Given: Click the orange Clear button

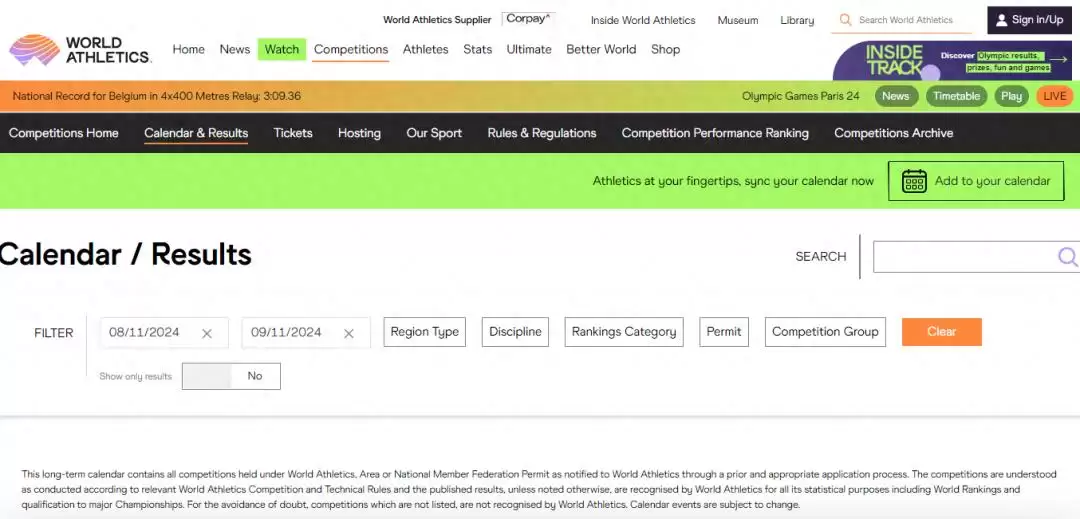Looking at the screenshot, I should click(x=942, y=332).
